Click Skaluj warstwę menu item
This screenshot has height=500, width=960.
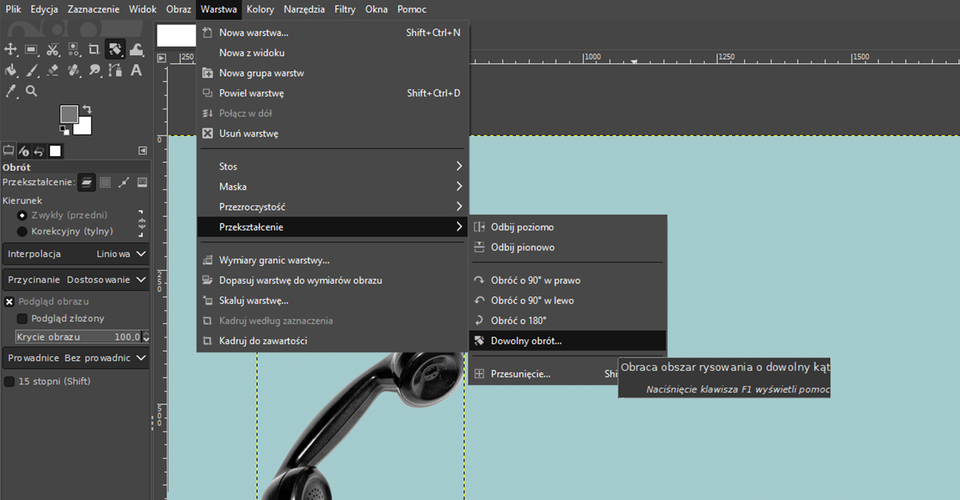(x=254, y=300)
